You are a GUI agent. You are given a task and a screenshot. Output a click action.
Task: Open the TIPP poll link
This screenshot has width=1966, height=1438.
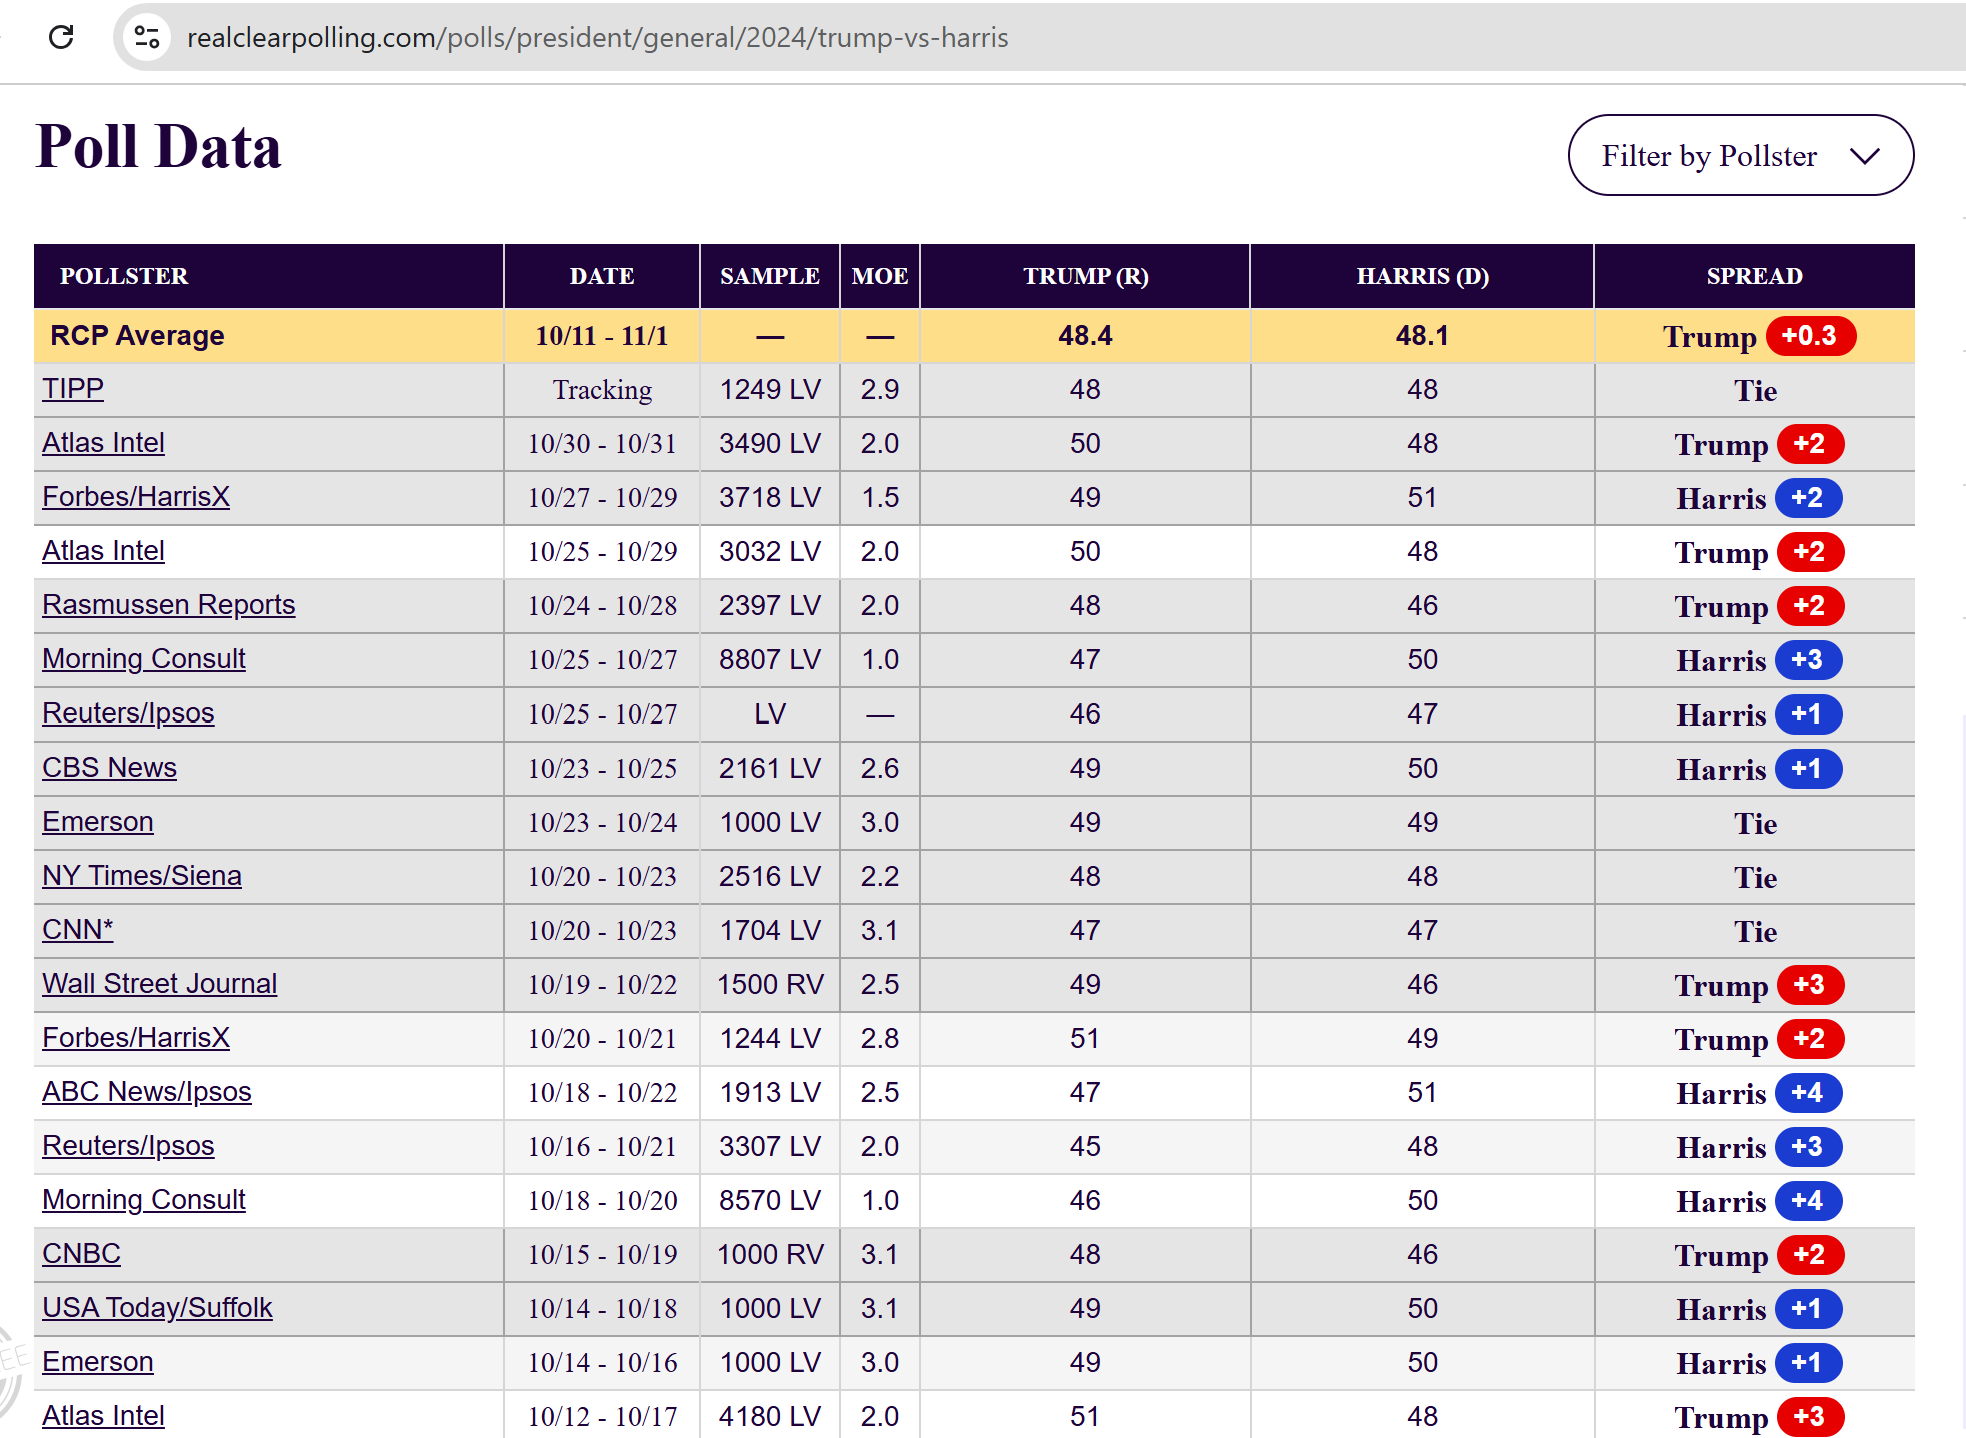pos(72,388)
